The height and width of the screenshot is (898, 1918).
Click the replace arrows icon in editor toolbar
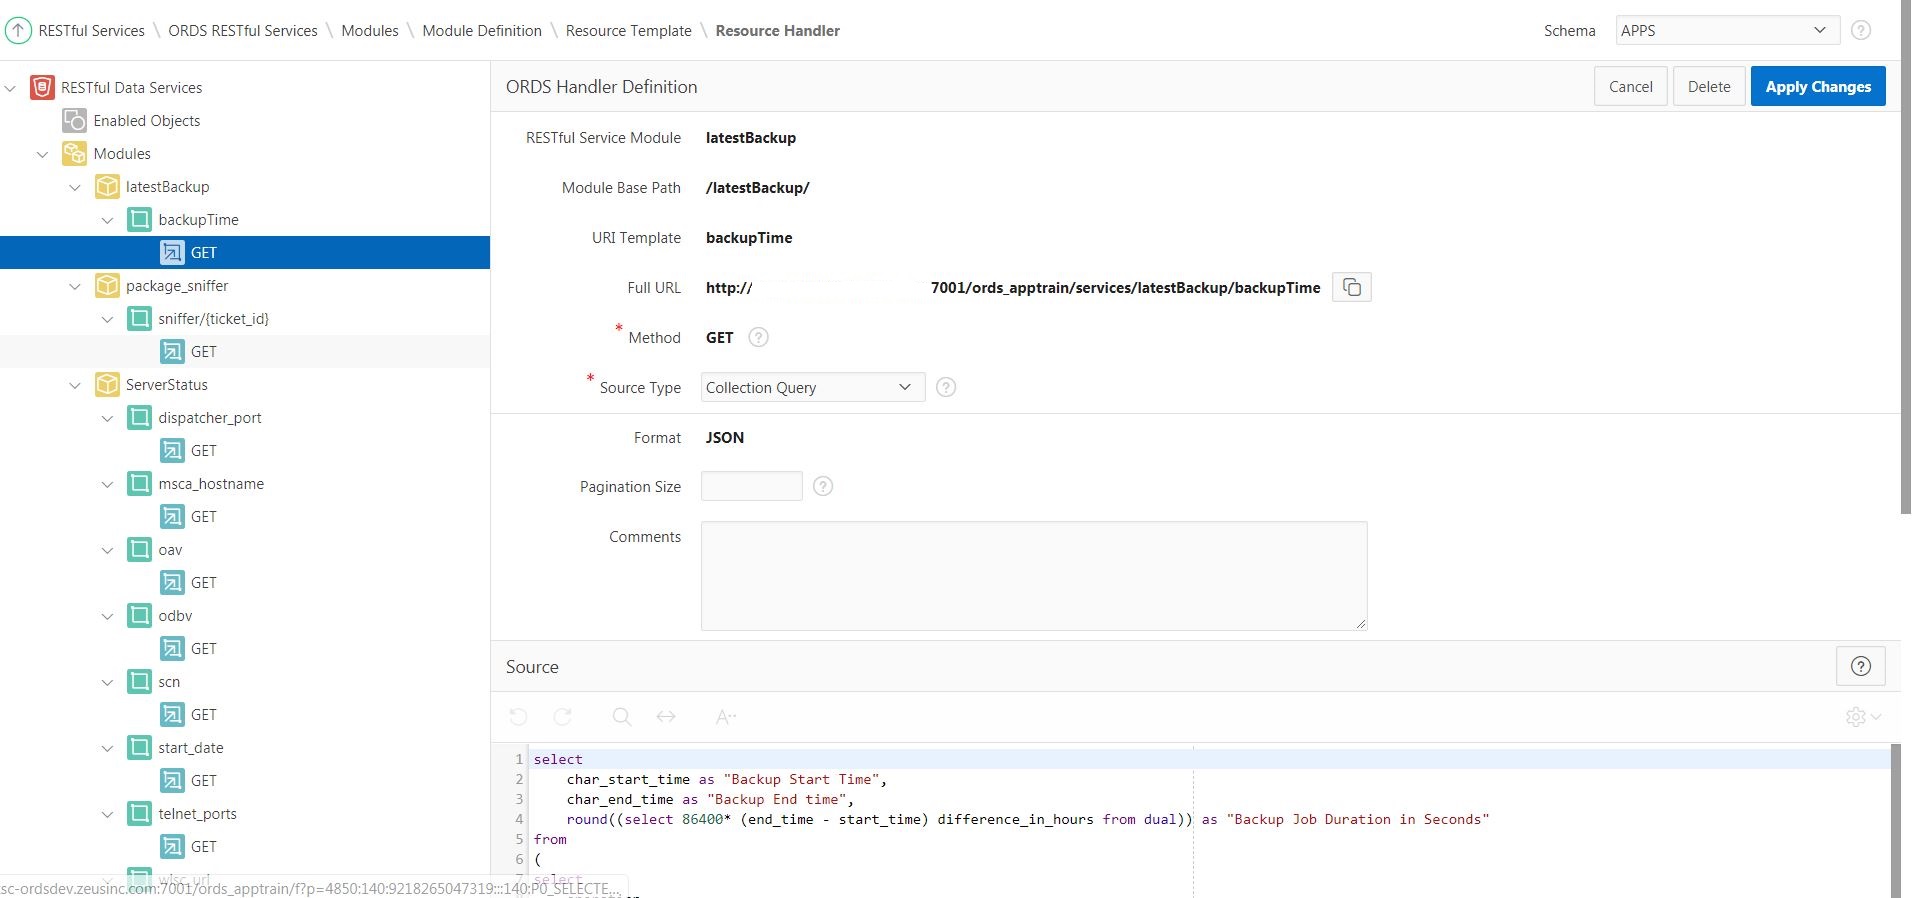[666, 717]
